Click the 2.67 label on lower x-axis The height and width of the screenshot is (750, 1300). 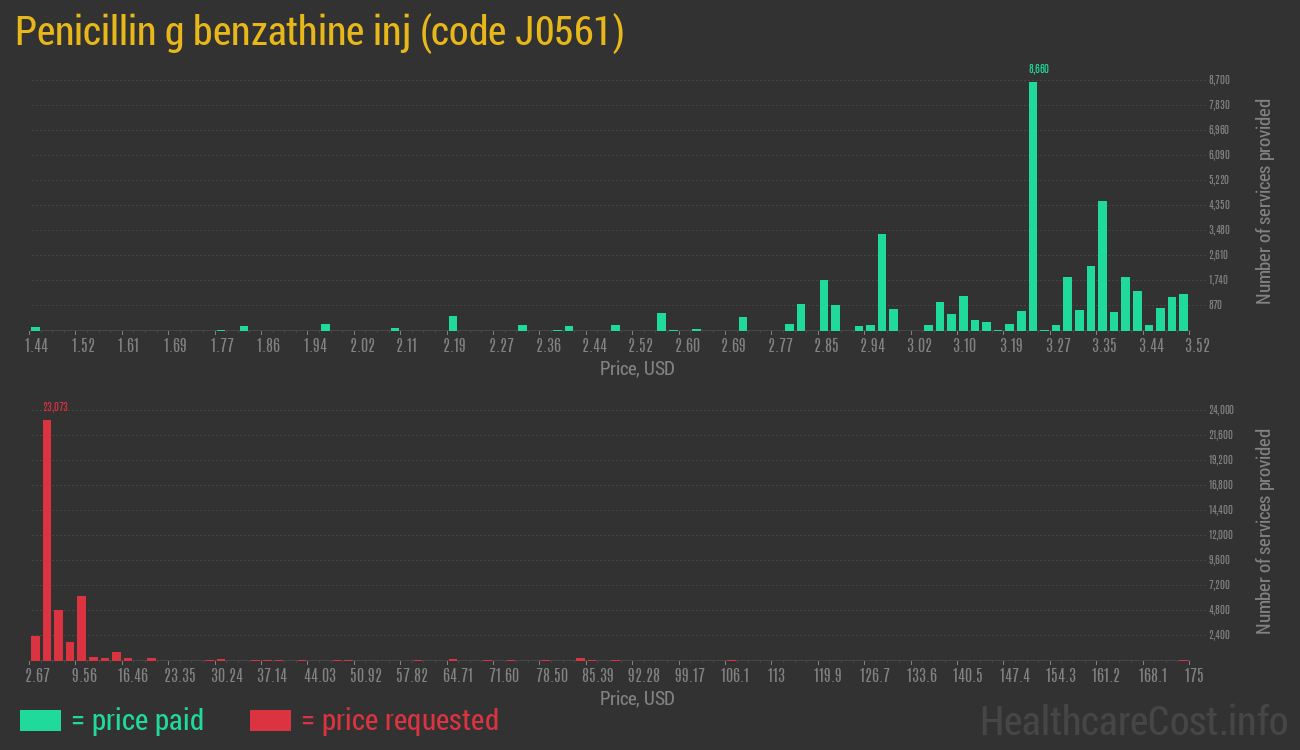click(x=38, y=676)
